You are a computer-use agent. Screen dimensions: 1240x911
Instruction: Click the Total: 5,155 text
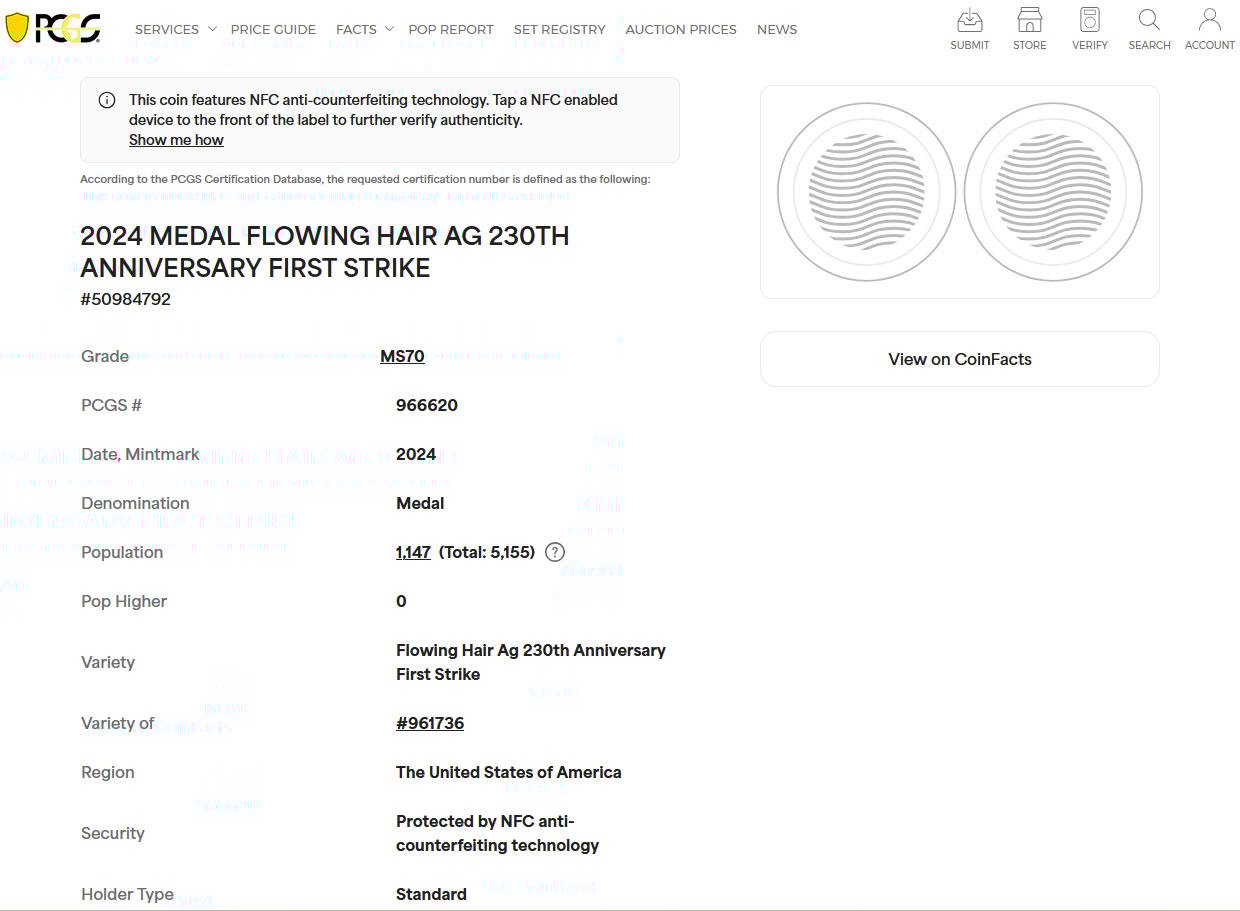click(487, 552)
